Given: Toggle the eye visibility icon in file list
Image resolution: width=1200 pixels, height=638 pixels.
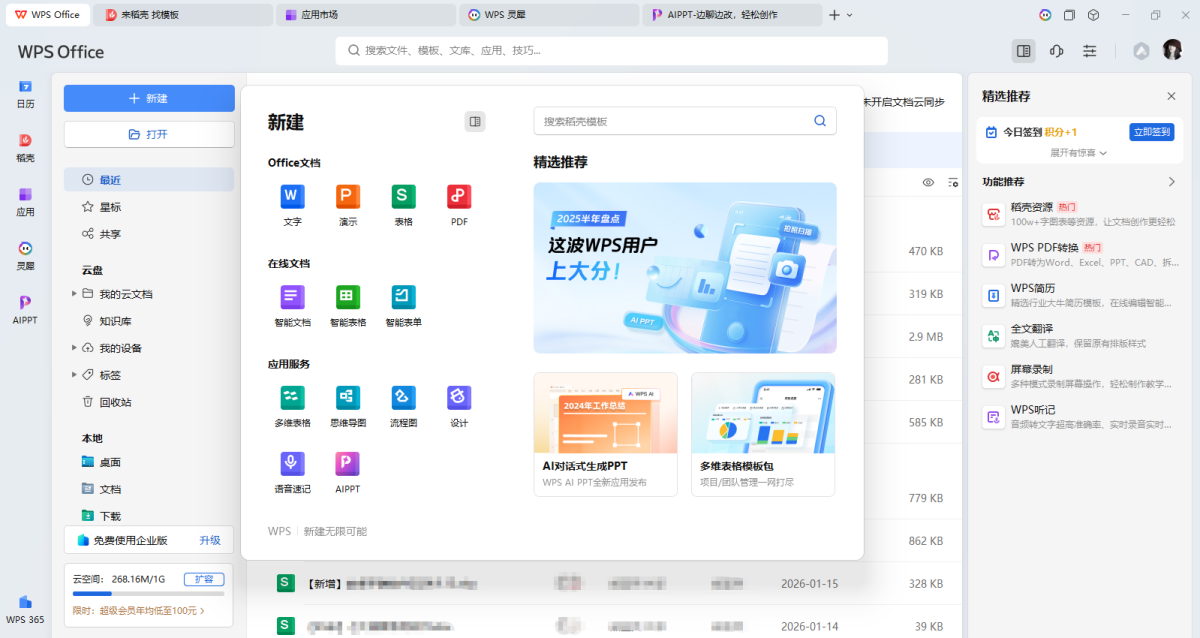Looking at the screenshot, I should 928,182.
